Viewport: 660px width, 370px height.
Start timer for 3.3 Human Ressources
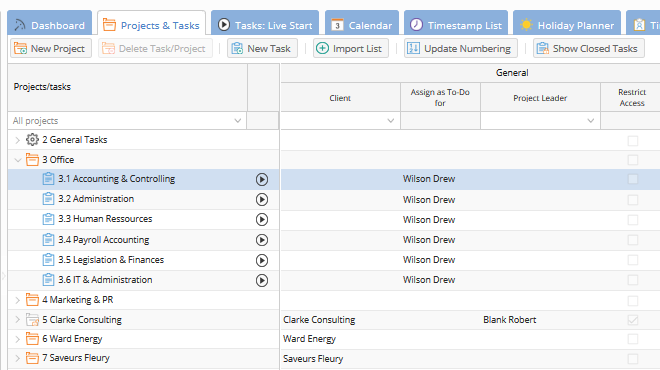(262, 219)
